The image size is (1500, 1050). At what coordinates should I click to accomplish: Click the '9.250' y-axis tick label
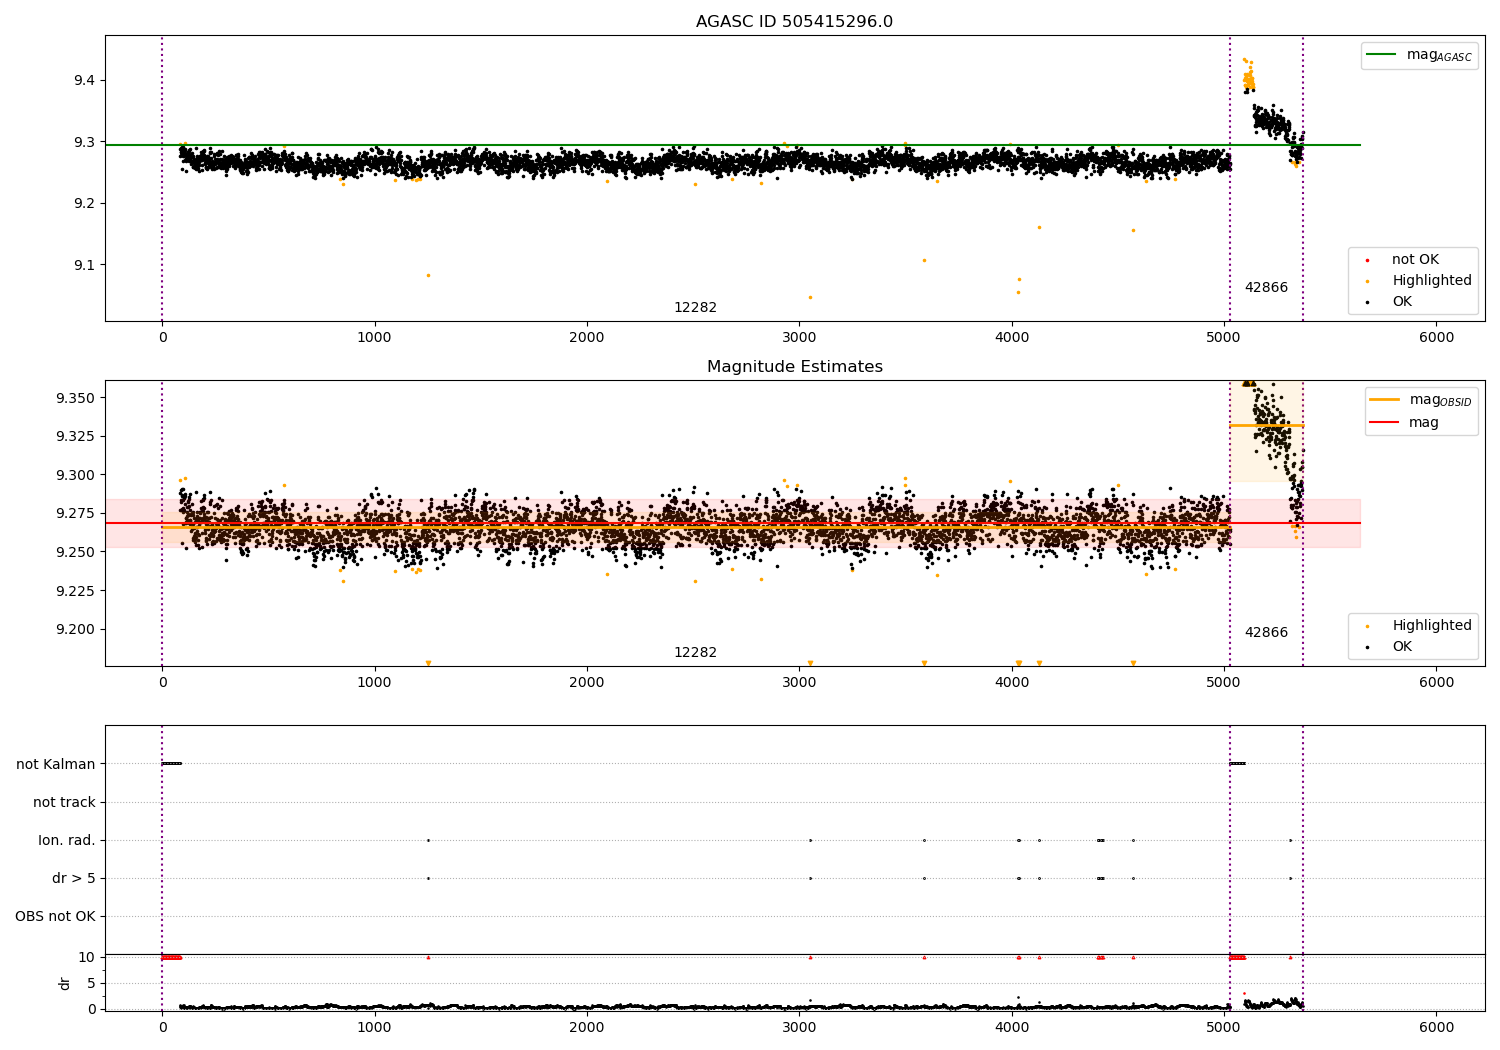tap(76, 553)
